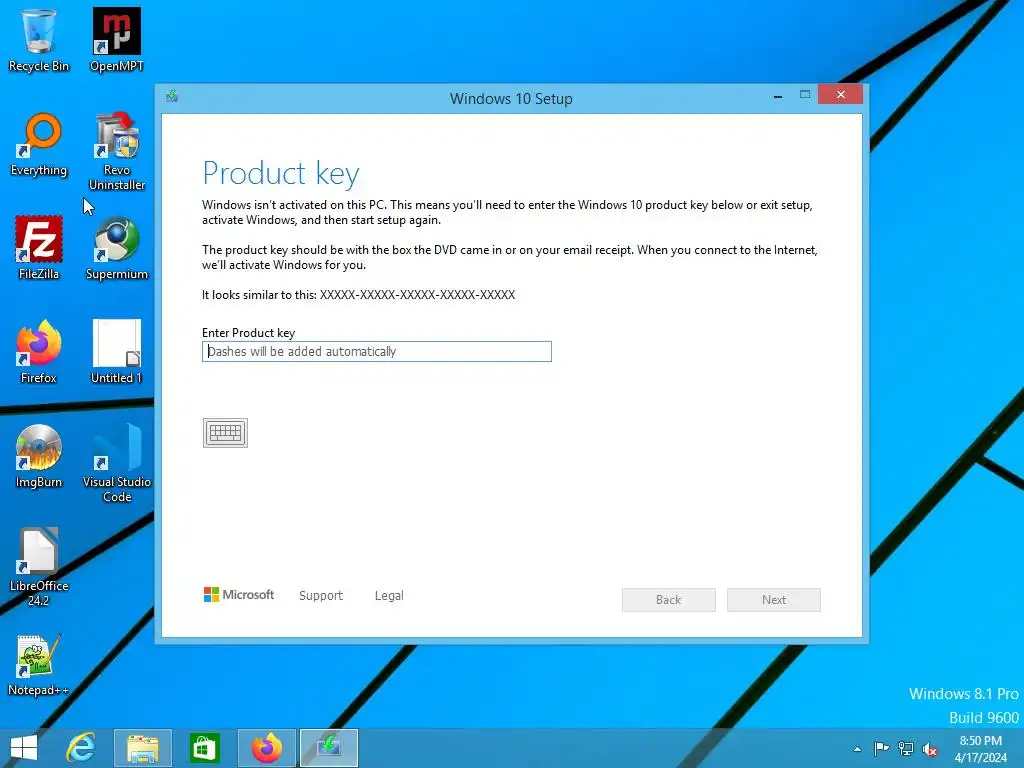1024x768 pixels.
Task: Select the Untitled 1 desktop file
Action: (117, 352)
